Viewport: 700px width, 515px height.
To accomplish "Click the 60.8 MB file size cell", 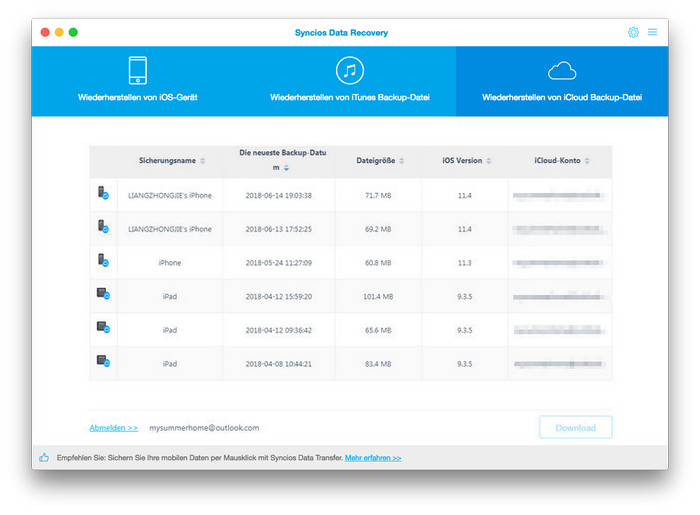I will point(378,263).
